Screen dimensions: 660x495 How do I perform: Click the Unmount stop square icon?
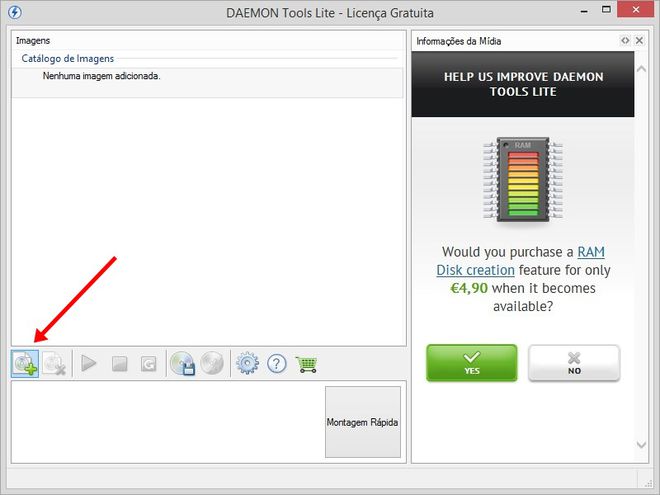120,363
